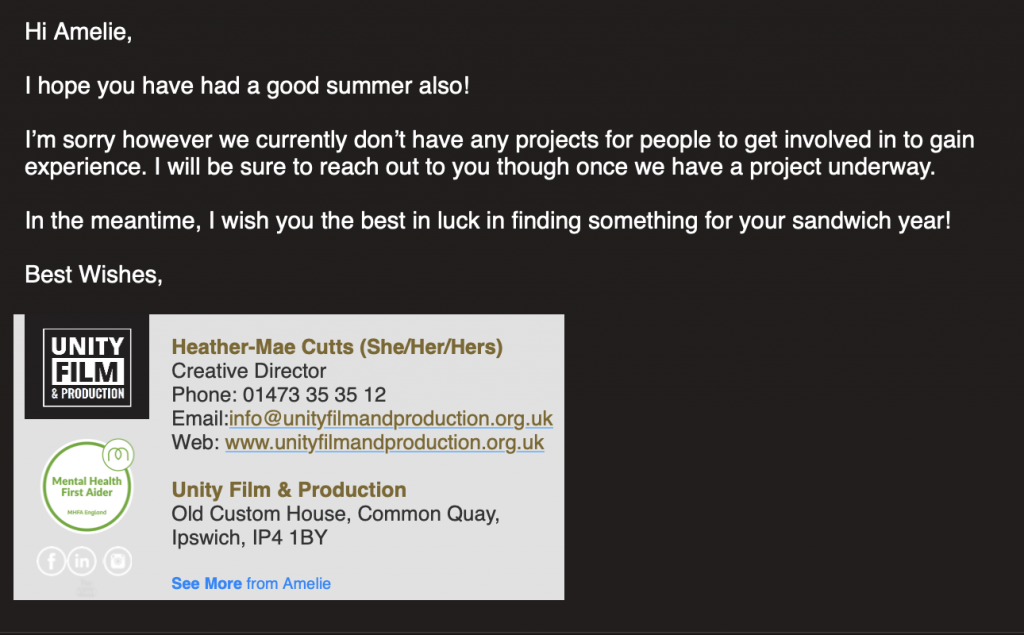Open the LinkedIn icon in the signature

pos(82,561)
